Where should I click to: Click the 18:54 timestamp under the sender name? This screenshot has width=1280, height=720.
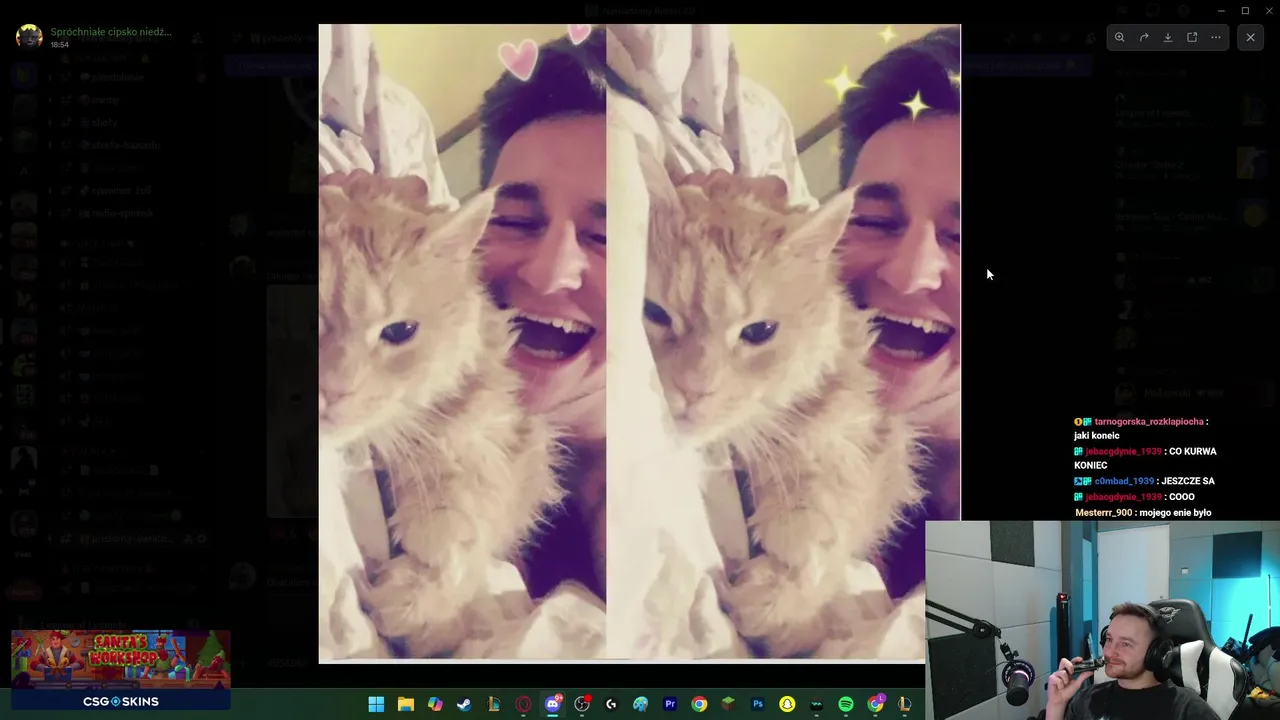(x=60, y=45)
